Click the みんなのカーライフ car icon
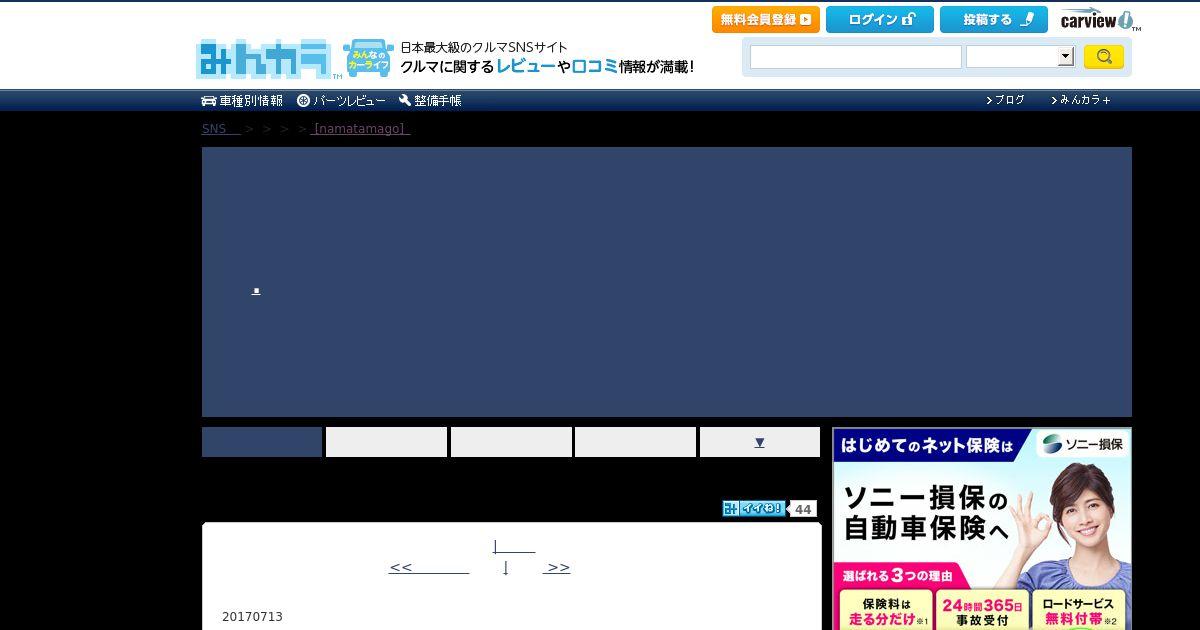Screen dimensions: 1200x630 pyautogui.click(x=367, y=59)
